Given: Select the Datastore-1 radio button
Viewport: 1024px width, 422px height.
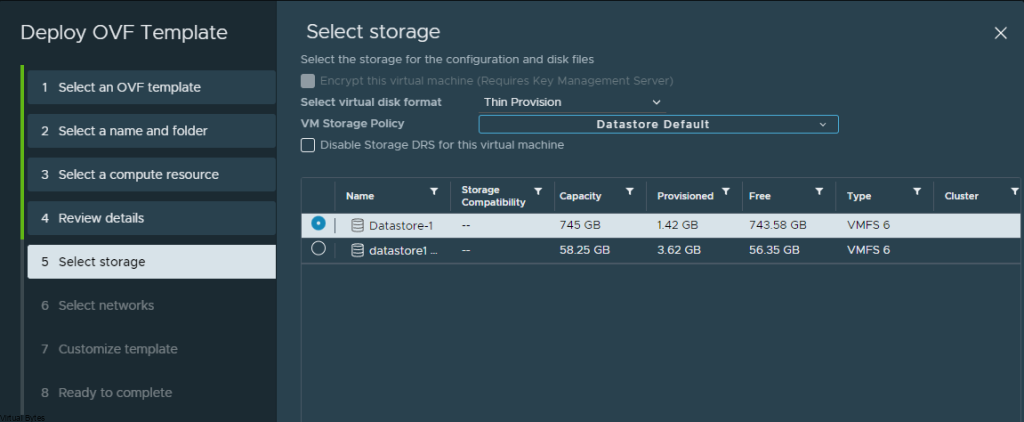Looking at the screenshot, I should click(x=318, y=224).
